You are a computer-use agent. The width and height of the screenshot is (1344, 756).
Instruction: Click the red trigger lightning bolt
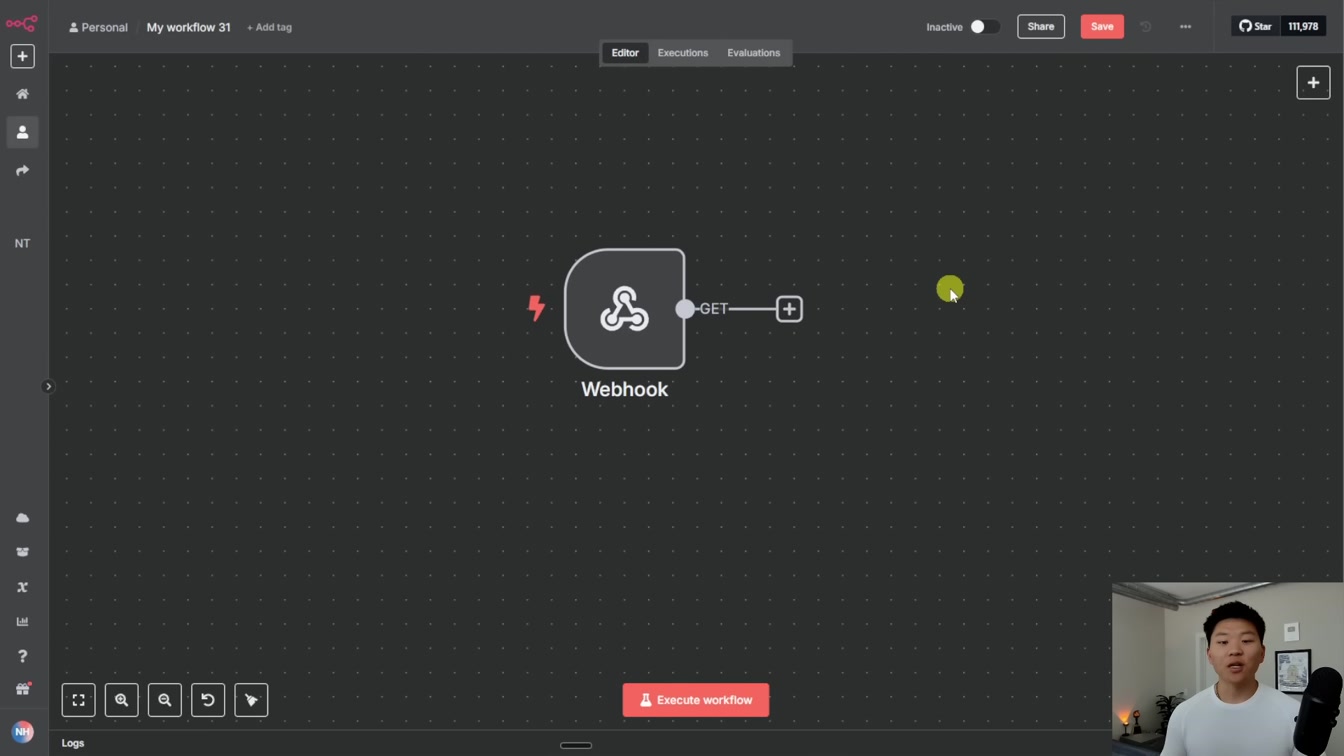point(537,308)
